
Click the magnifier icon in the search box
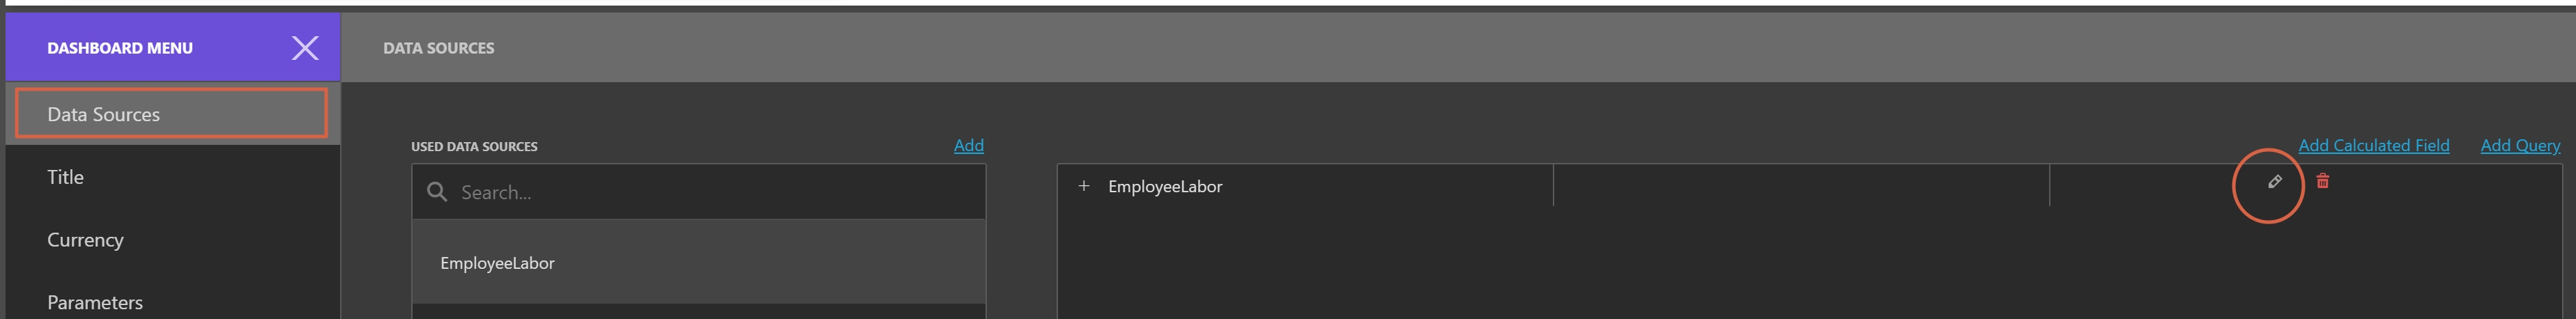(437, 192)
